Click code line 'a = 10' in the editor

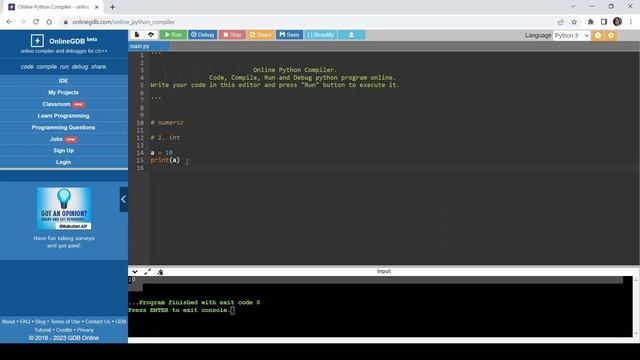click(162, 153)
